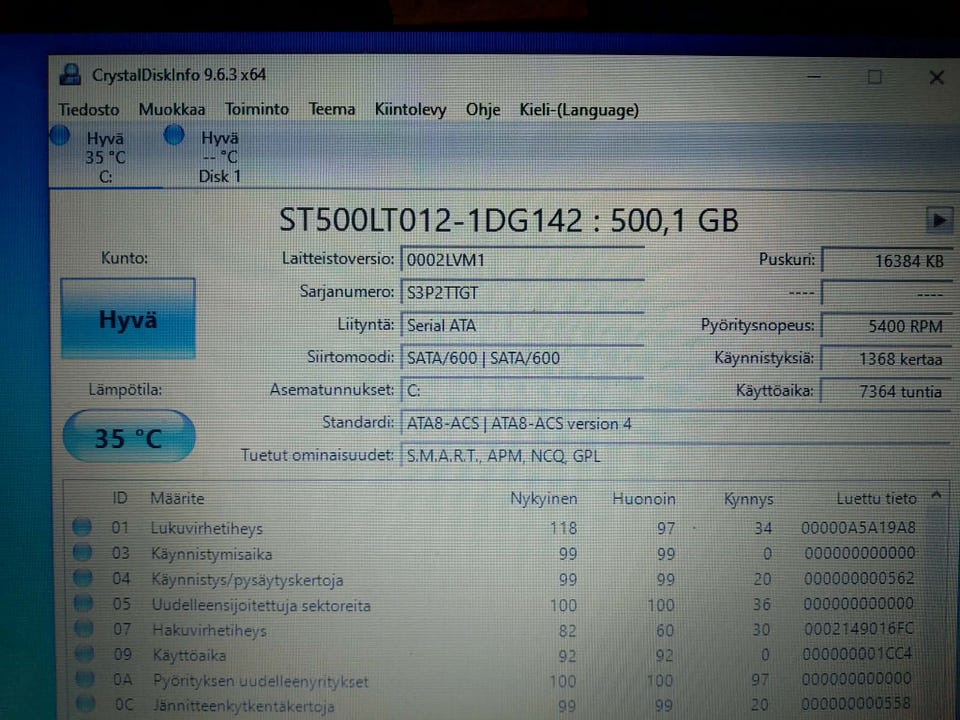Minimize the CrystalDiskInfo window
Image resolution: width=960 pixels, height=720 pixels.
point(814,77)
